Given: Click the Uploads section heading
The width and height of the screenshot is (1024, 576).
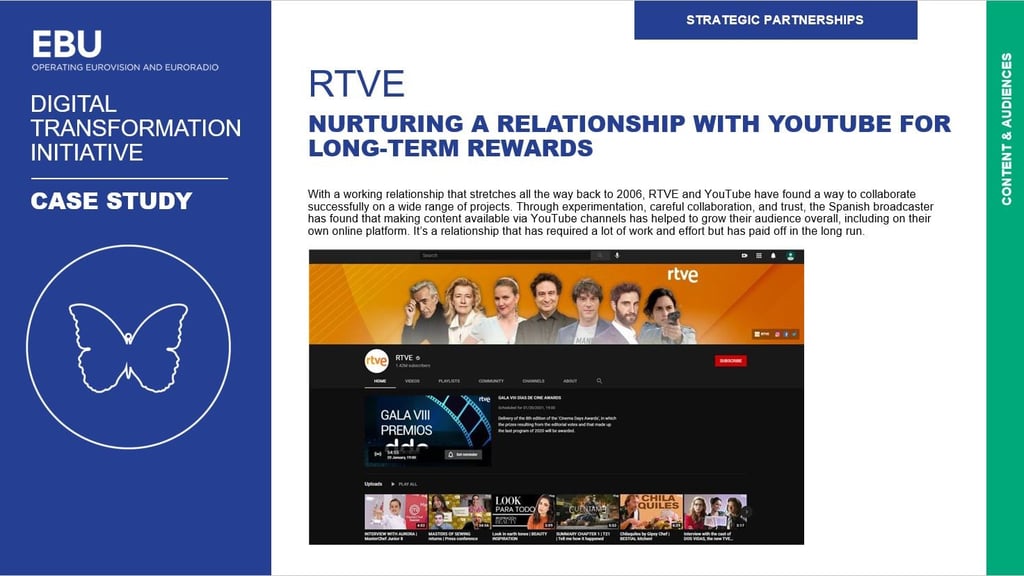Looking at the screenshot, I should tap(373, 484).
